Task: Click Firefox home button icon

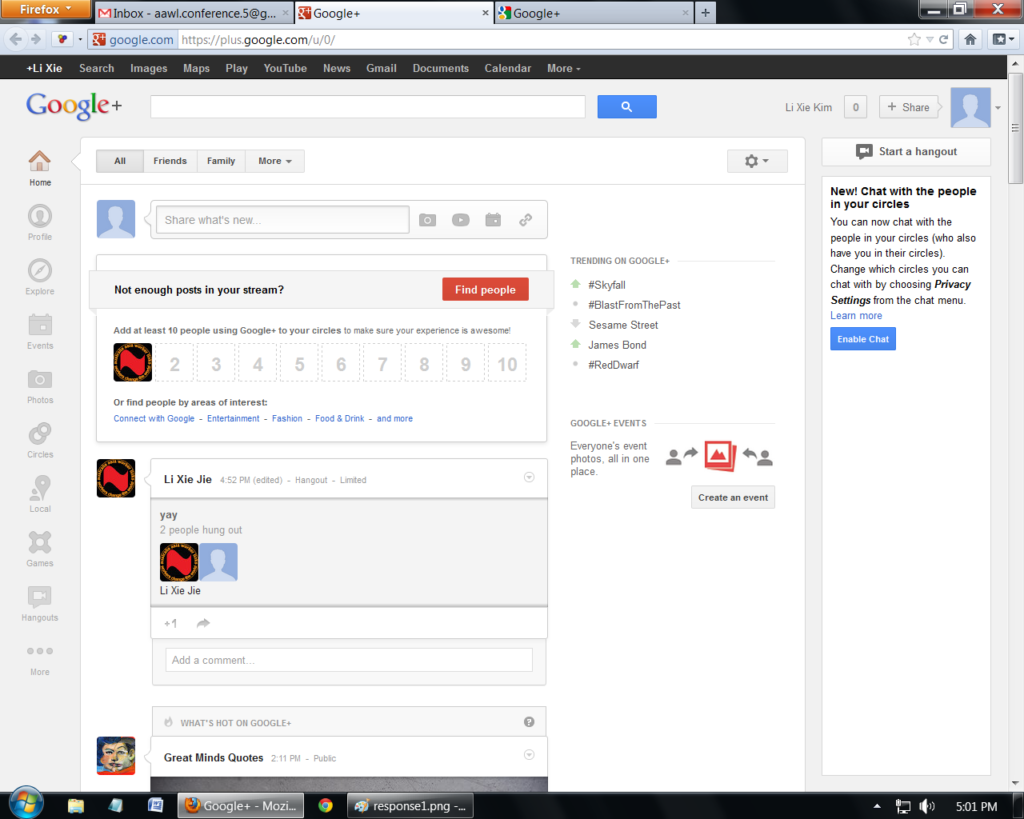Action: click(970, 39)
